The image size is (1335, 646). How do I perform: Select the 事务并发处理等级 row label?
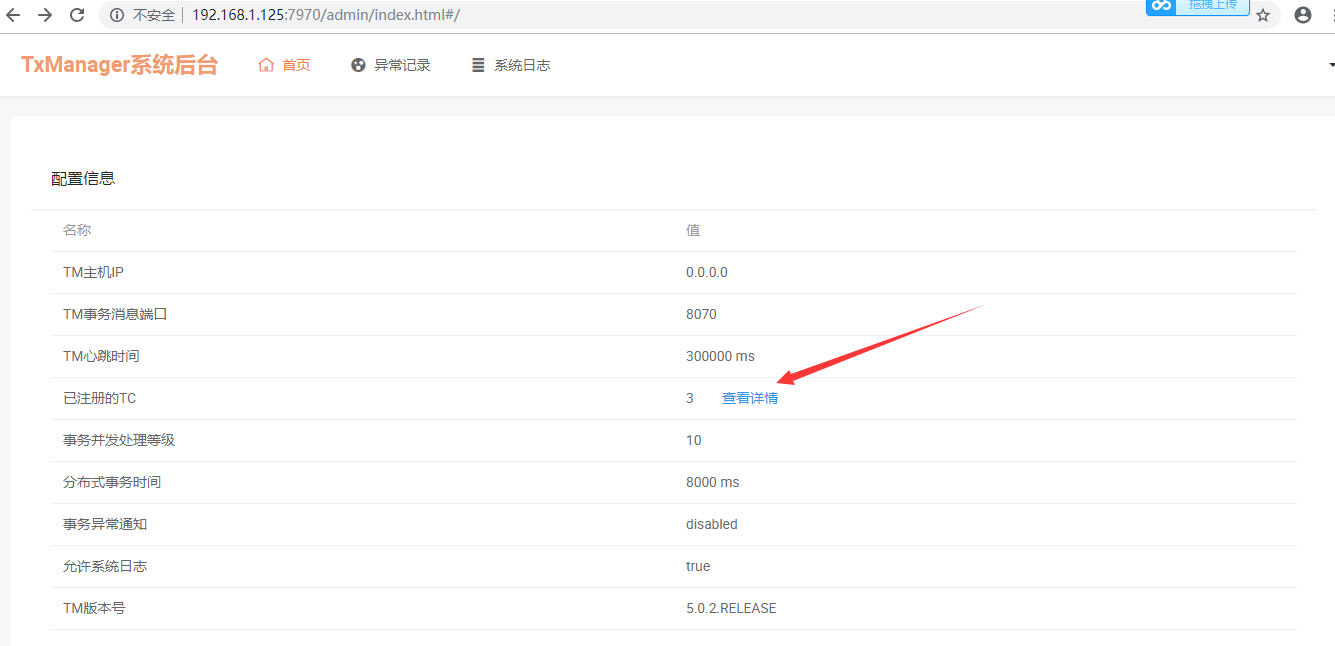tap(119, 440)
